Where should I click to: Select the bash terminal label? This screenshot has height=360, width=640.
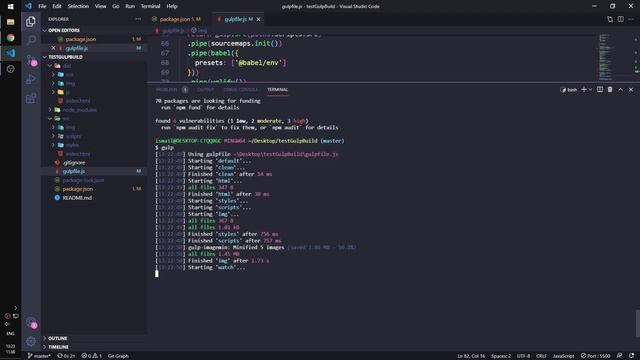569,90
